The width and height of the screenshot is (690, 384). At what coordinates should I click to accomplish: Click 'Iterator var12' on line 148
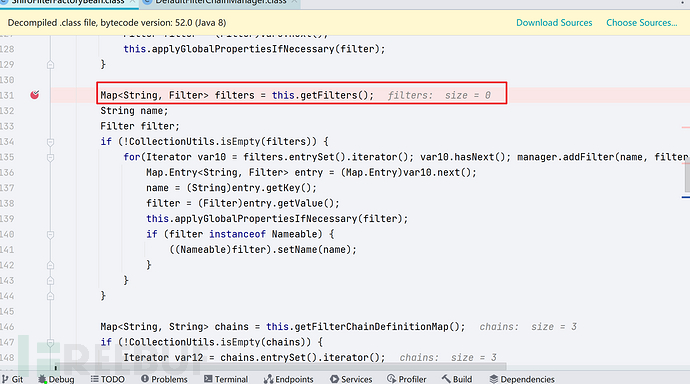point(163,357)
